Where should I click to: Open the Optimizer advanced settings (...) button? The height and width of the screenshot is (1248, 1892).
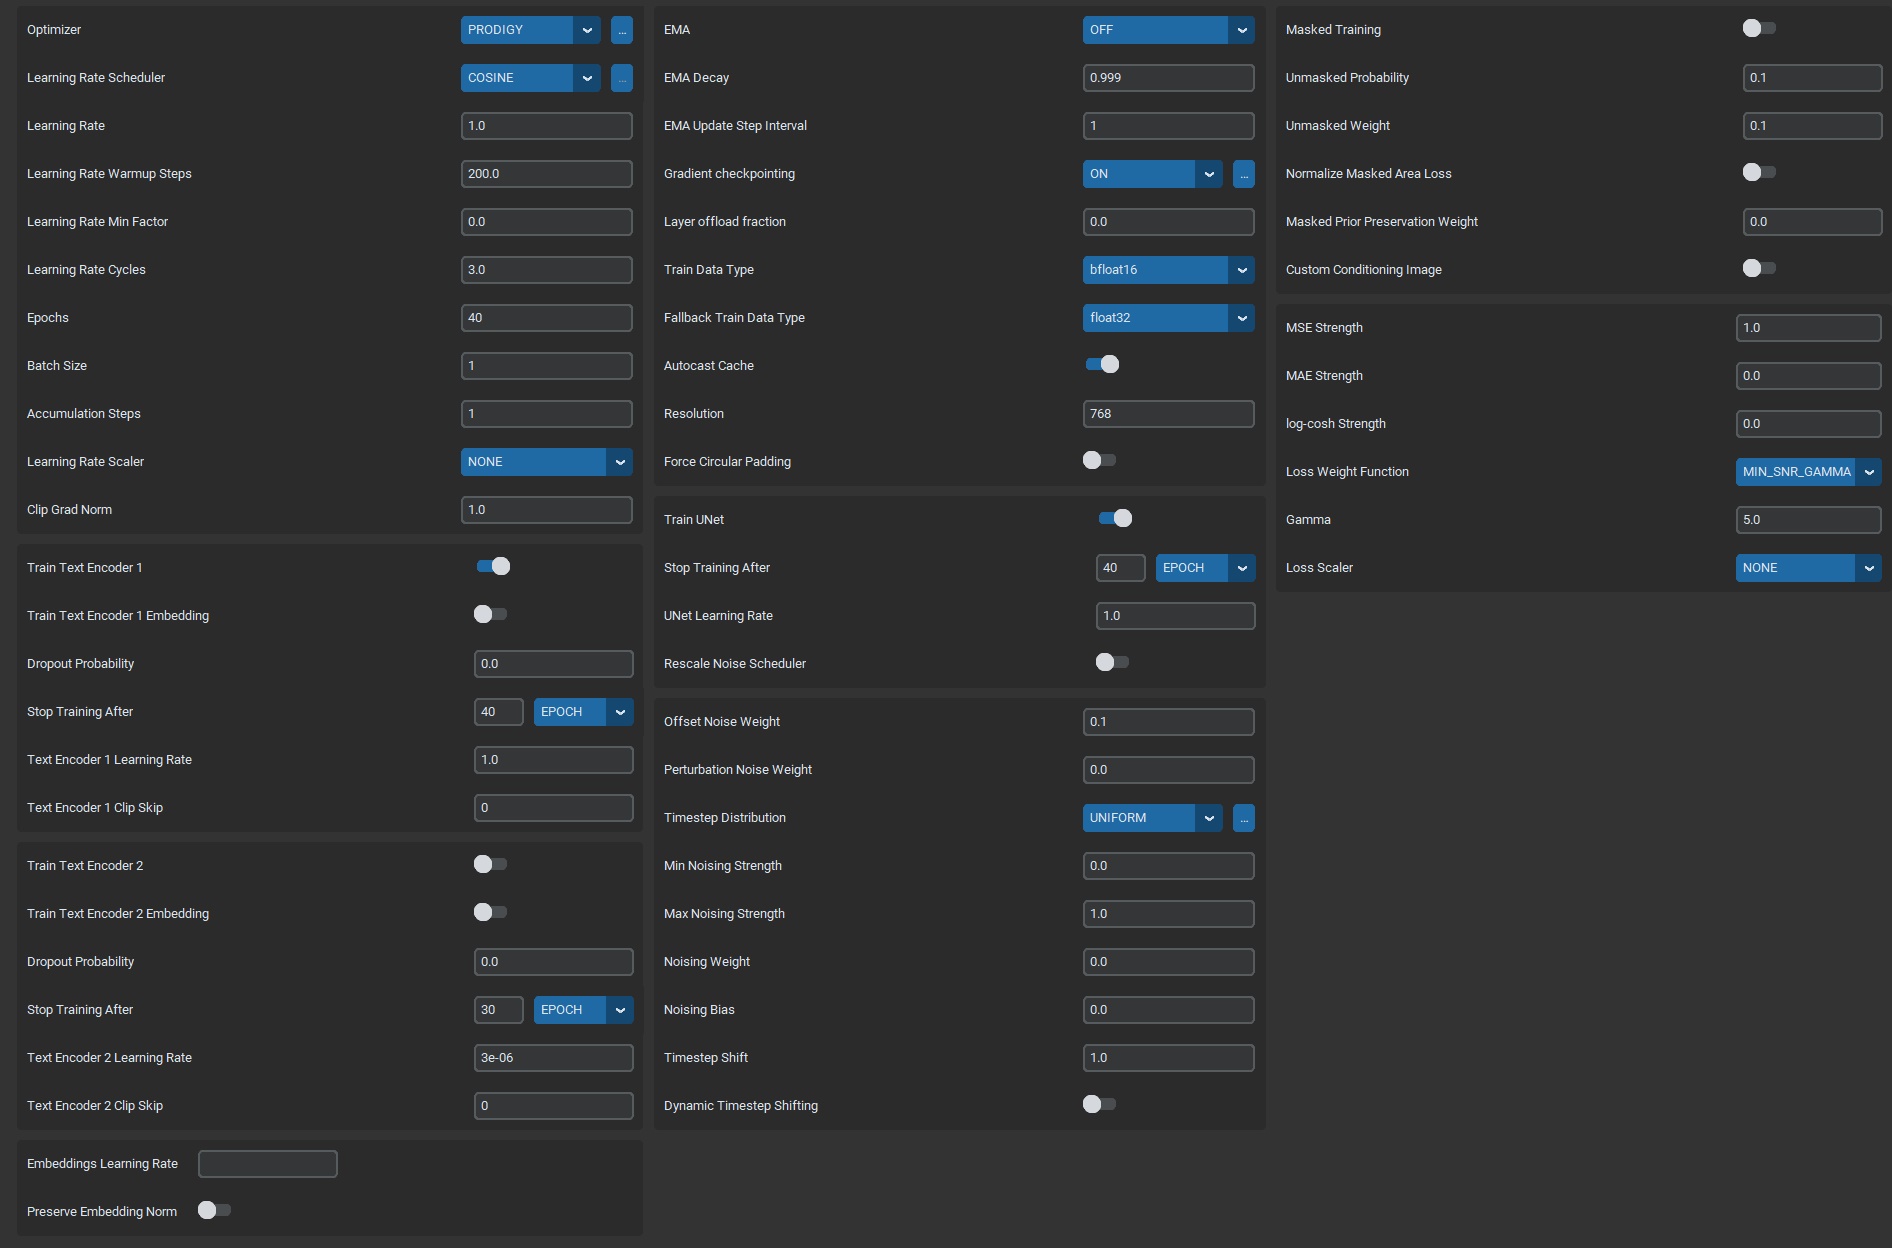[x=622, y=30]
